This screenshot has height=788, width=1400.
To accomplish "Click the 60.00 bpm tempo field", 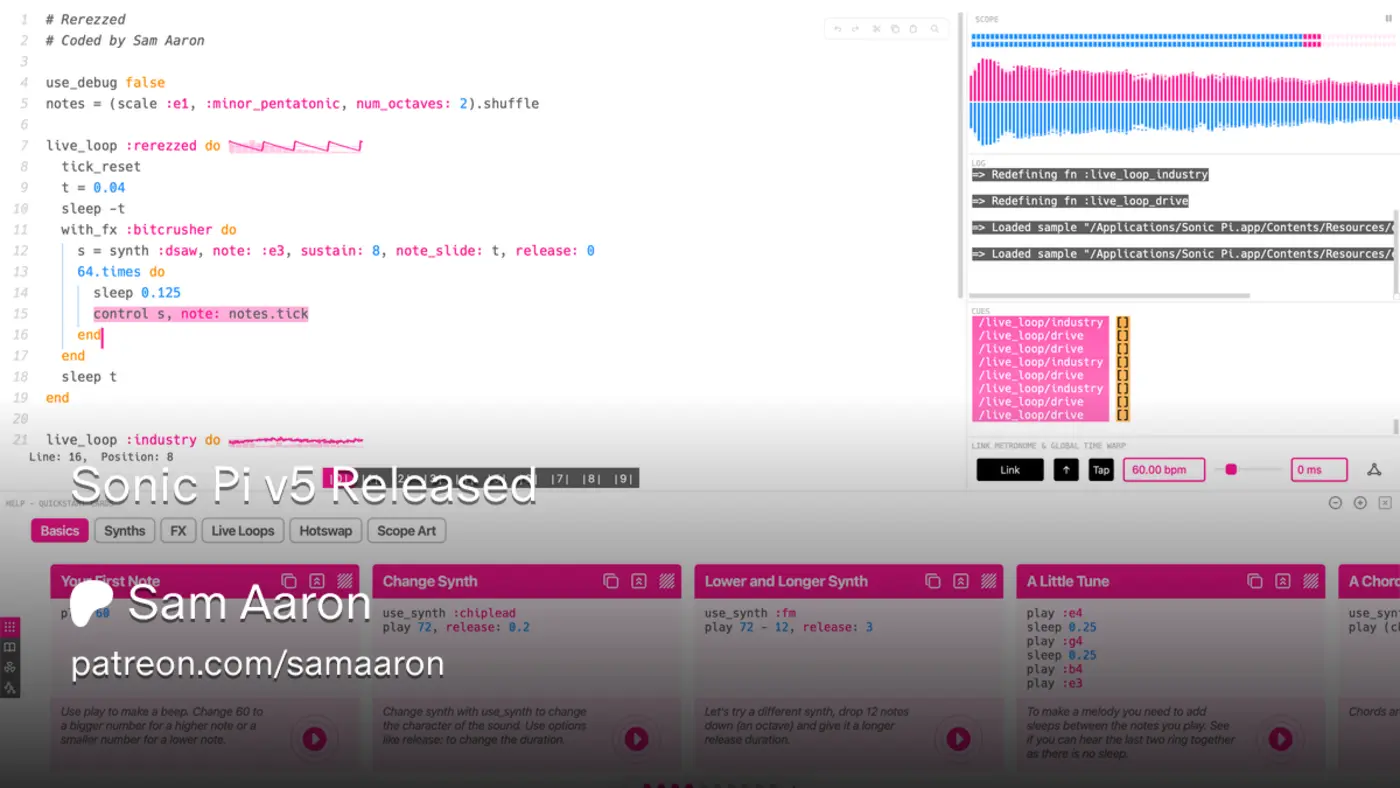I will coord(1164,470).
